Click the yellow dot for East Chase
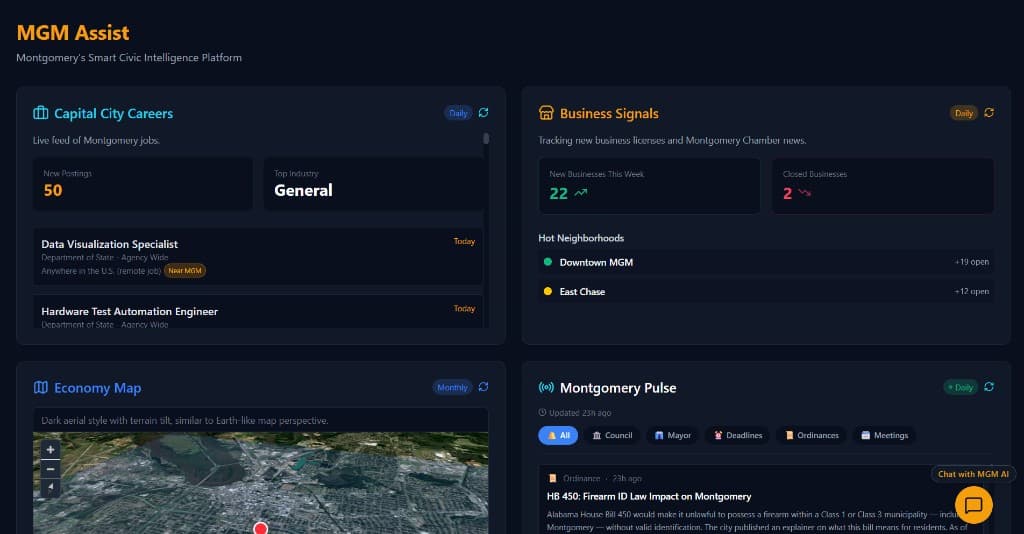1024x534 pixels. [x=548, y=291]
